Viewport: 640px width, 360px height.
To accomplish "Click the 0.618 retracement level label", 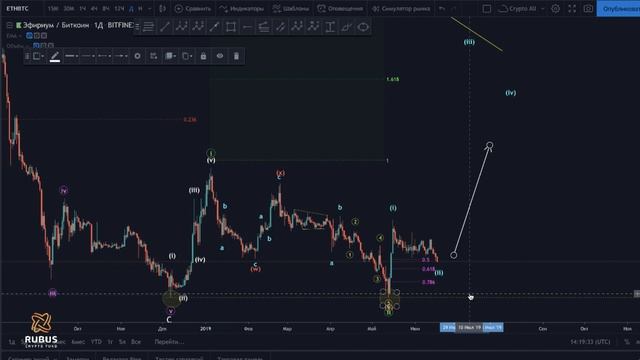I will tap(428, 269).
